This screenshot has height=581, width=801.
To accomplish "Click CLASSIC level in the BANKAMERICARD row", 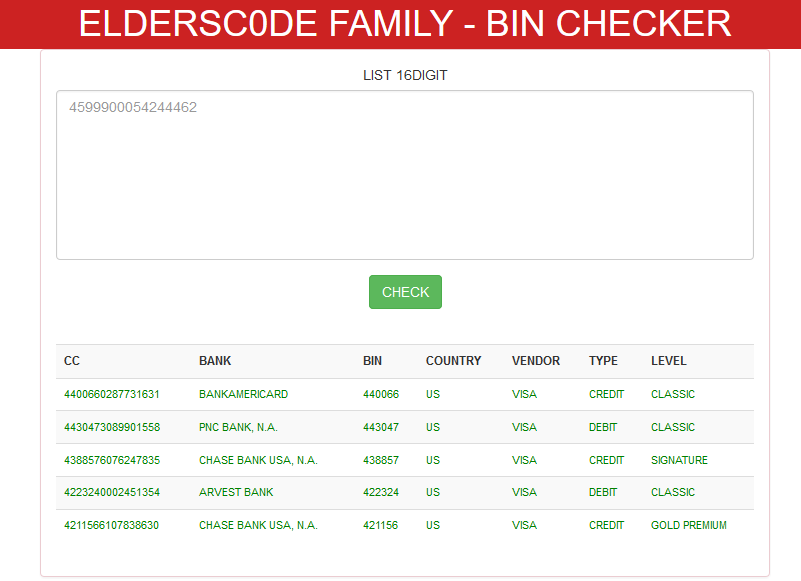I will click(673, 394).
